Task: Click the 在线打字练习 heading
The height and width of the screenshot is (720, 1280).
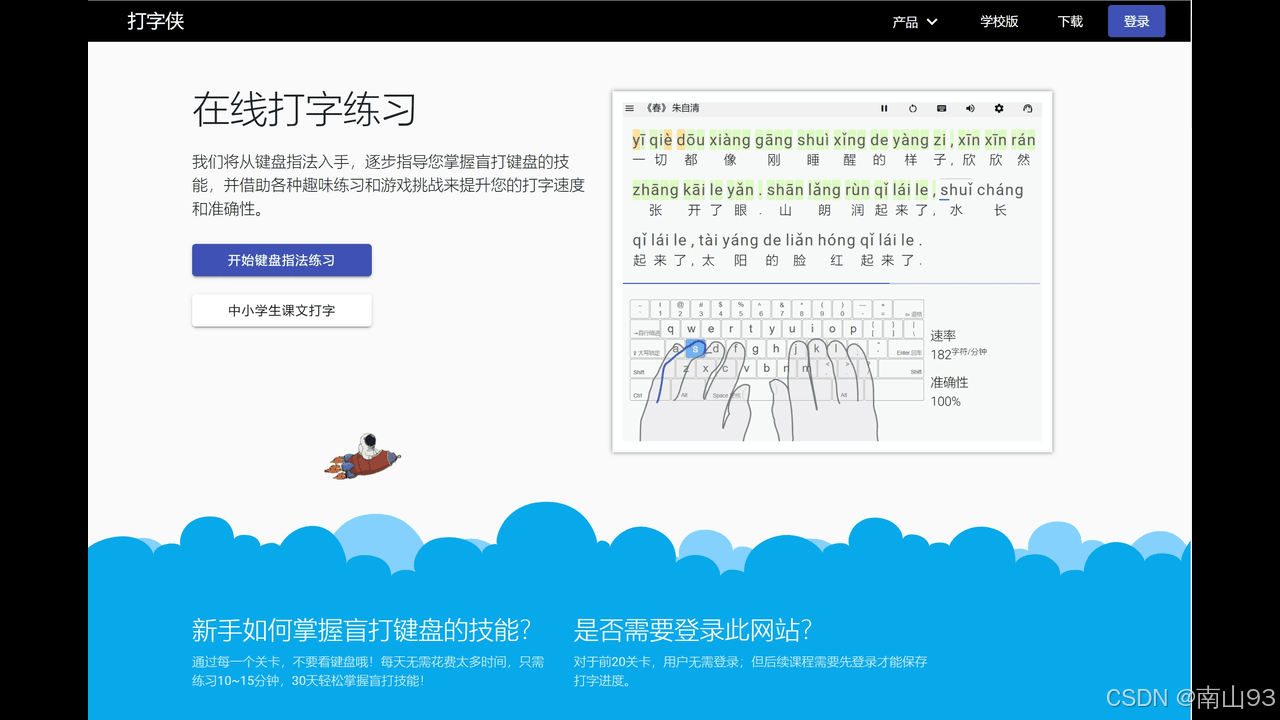Action: point(304,109)
